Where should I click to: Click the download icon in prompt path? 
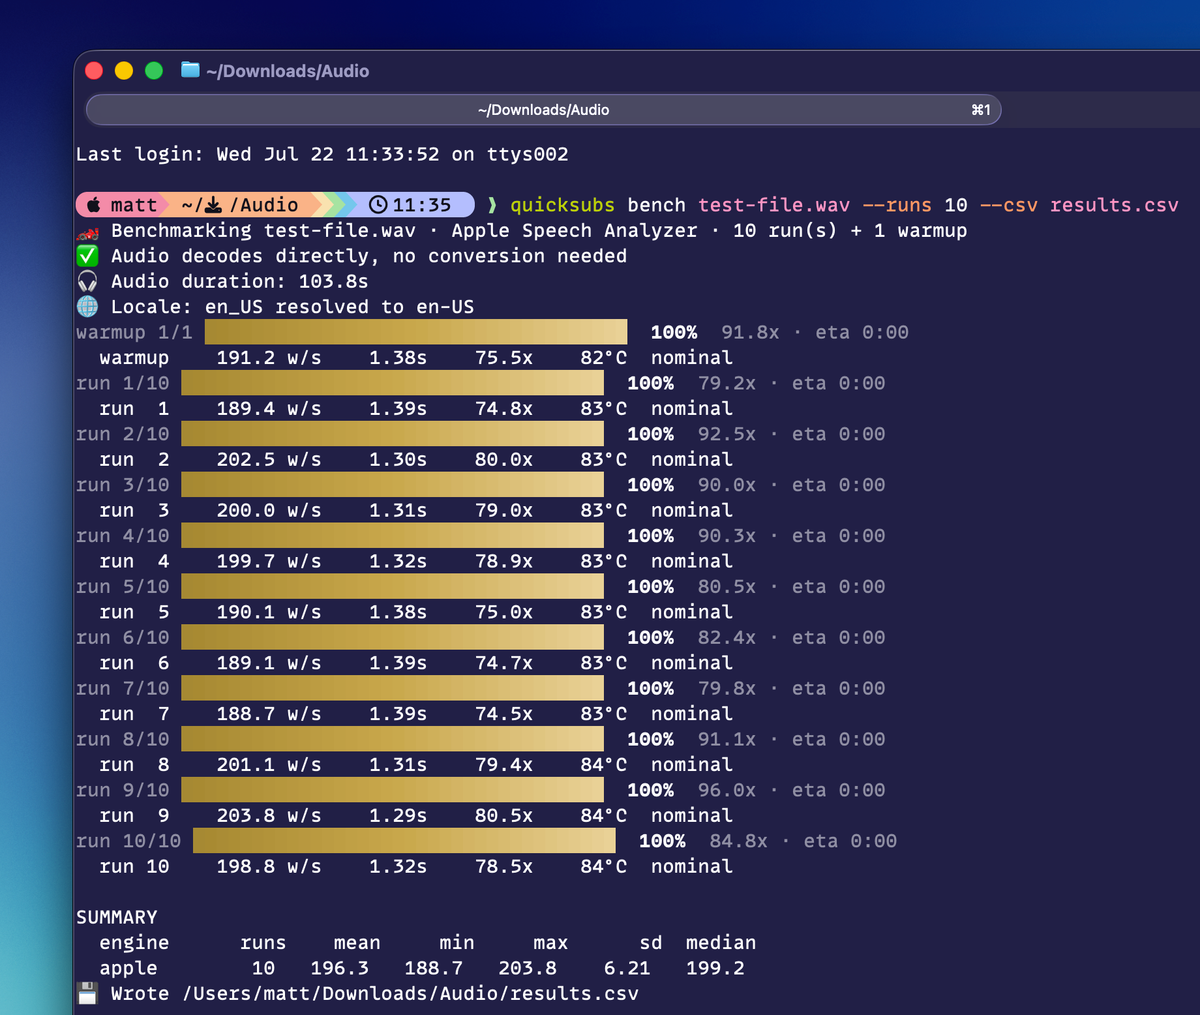click(x=214, y=205)
